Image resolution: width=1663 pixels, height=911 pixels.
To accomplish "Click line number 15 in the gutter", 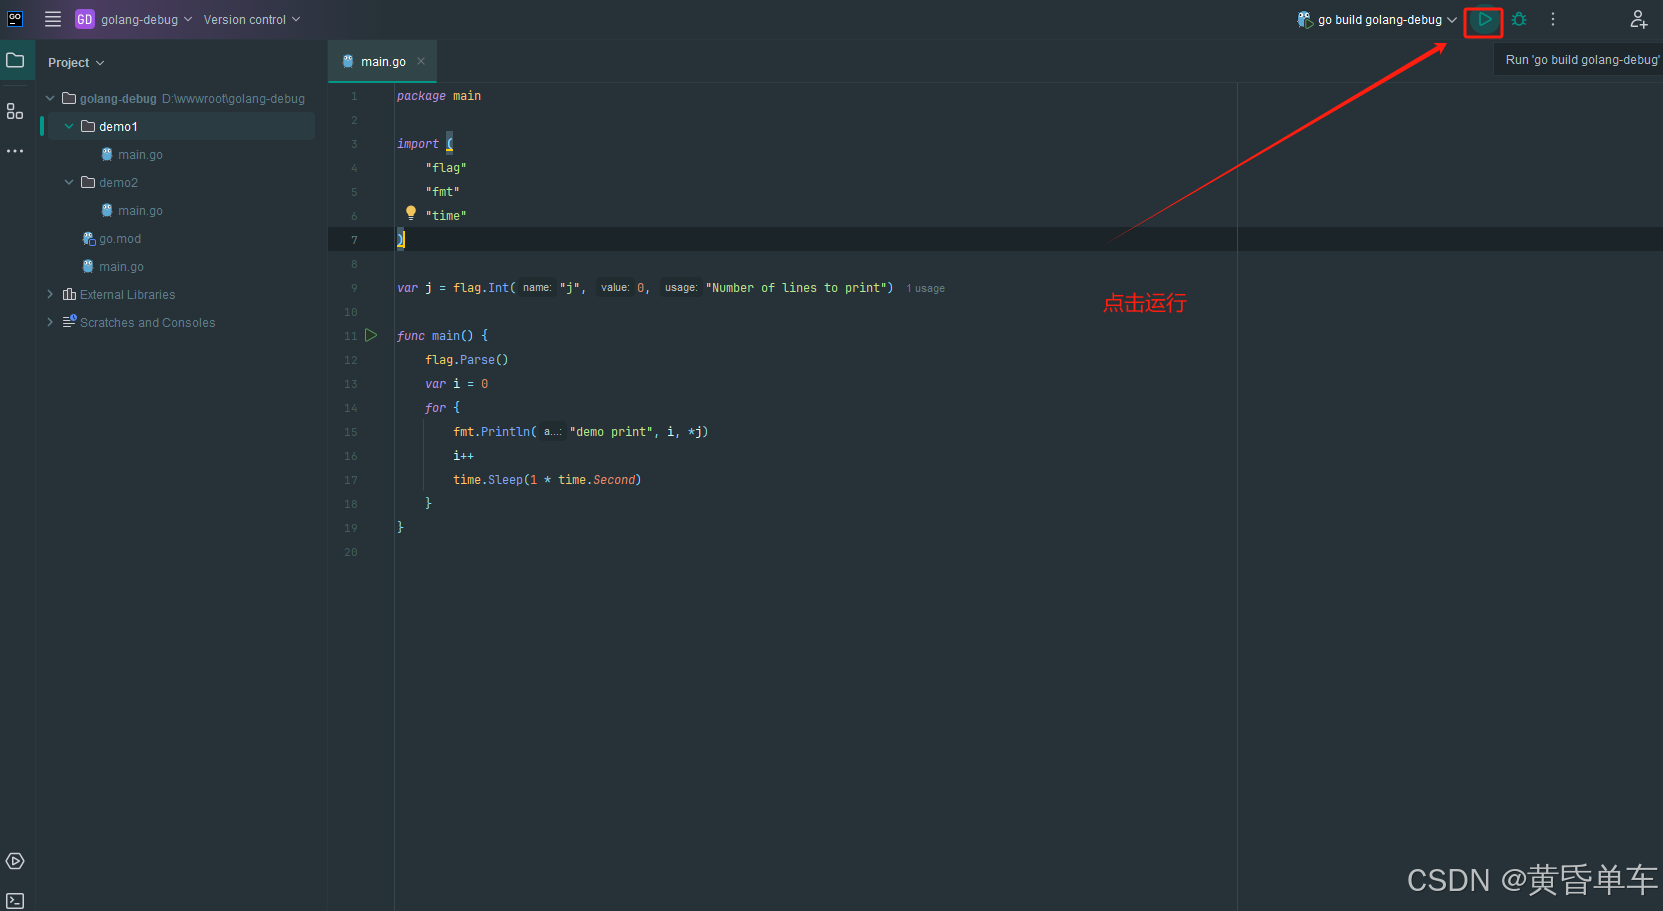I will point(351,432).
